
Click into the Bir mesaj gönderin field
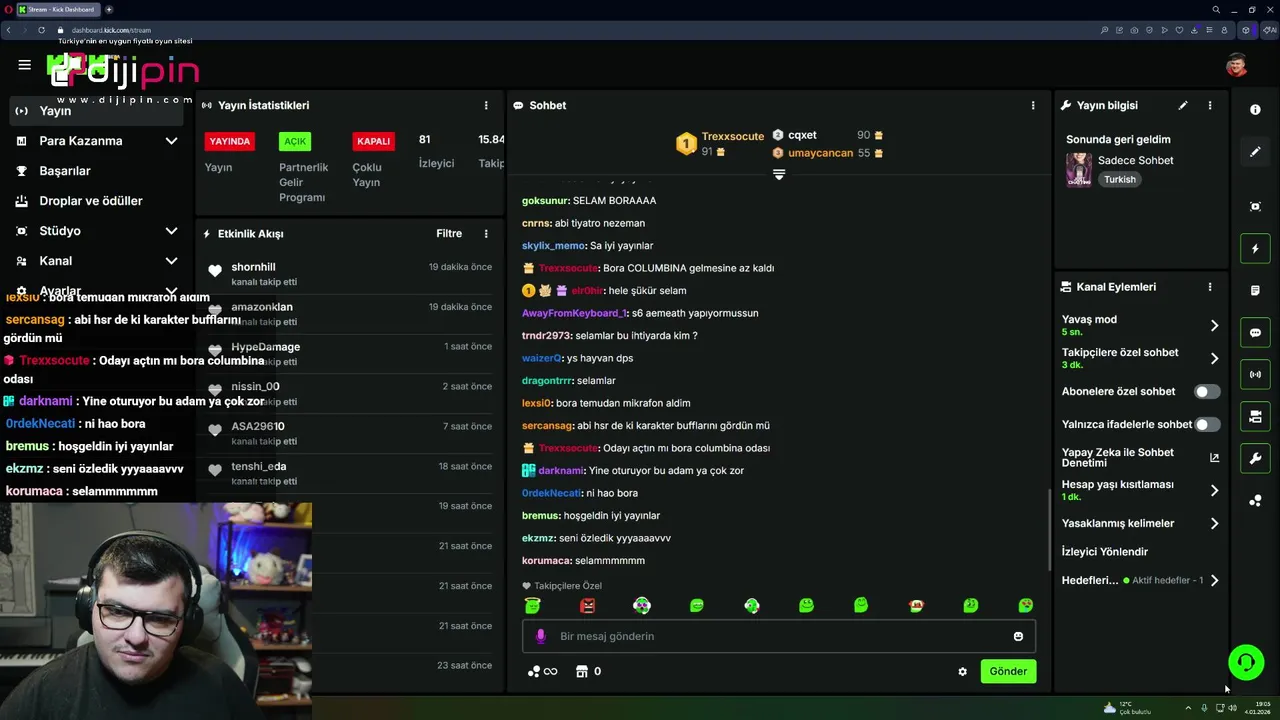(x=779, y=636)
